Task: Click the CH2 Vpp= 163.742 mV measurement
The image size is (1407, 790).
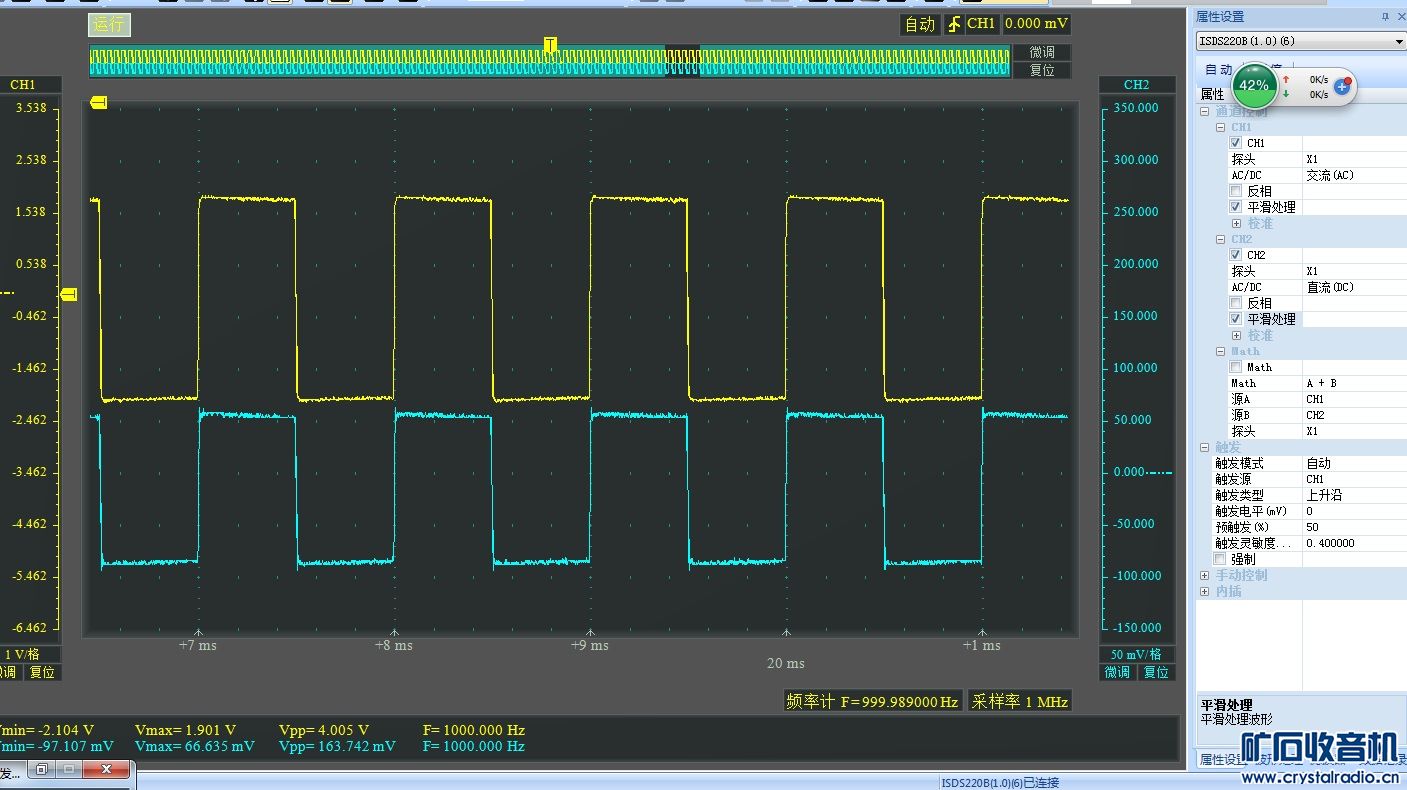Action: tap(337, 746)
